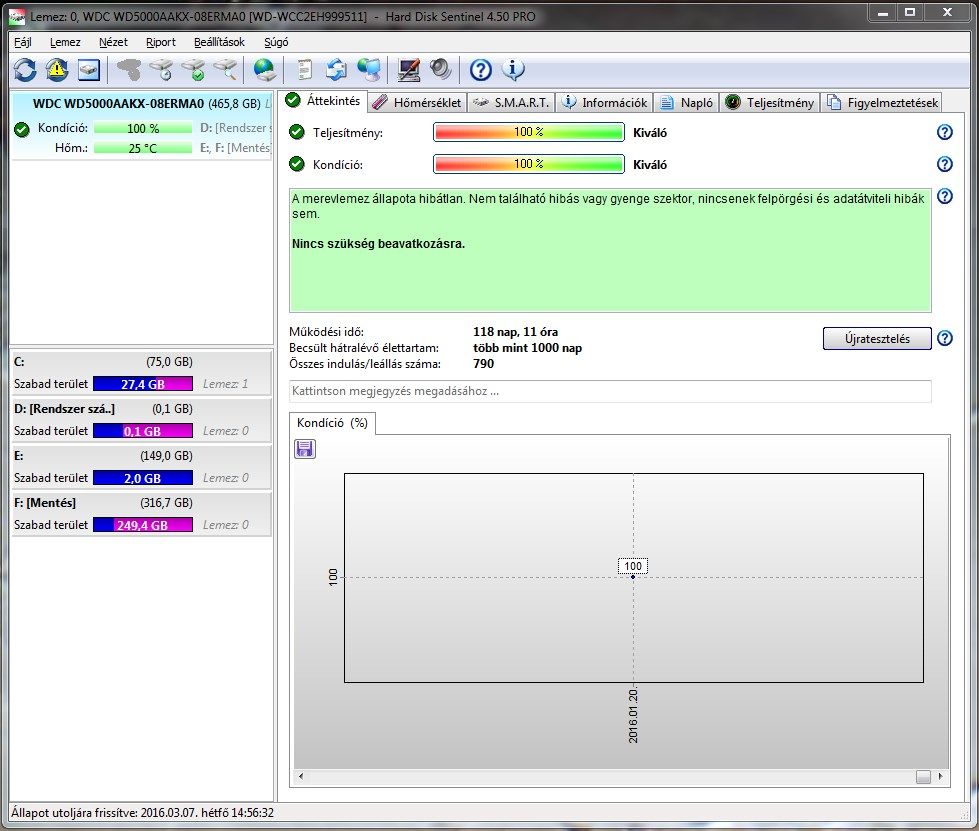
Task: Click the disk with magnifier toolbar icon
Action: coord(226,69)
